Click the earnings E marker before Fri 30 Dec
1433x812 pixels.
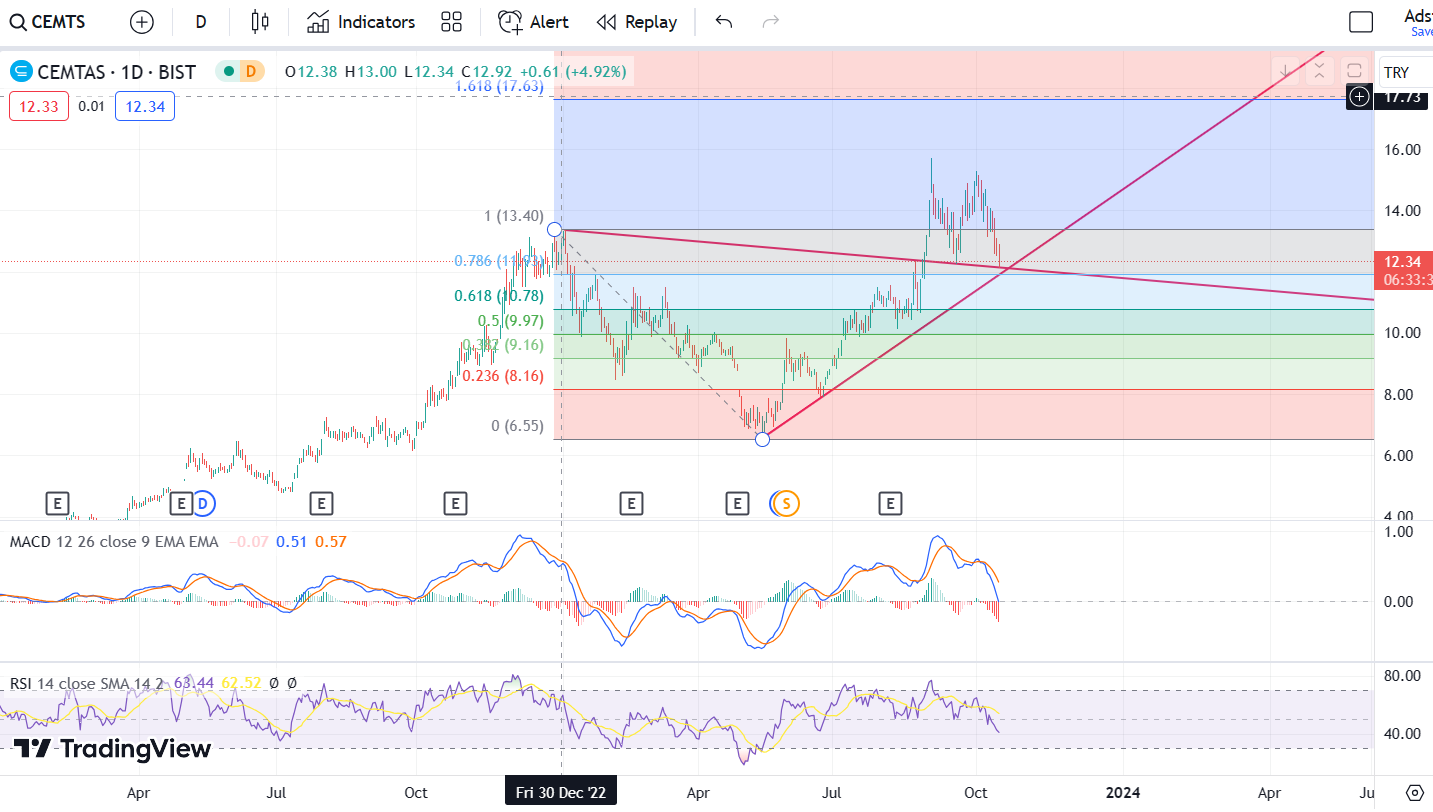click(455, 503)
